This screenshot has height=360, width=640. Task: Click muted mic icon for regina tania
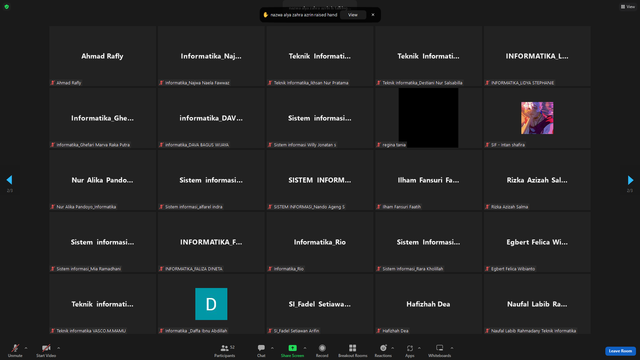coord(379,145)
